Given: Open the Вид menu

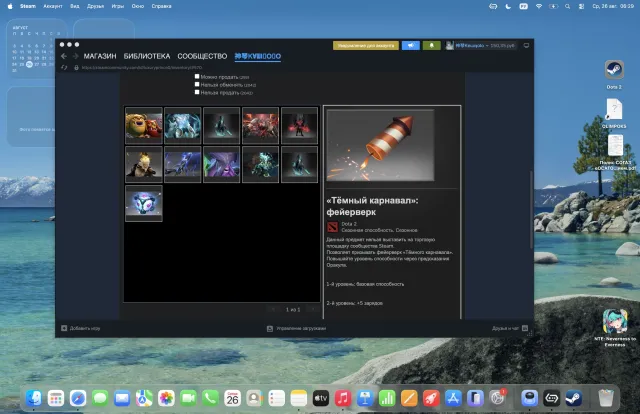Looking at the screenshot, I should (x=75, y=6).
